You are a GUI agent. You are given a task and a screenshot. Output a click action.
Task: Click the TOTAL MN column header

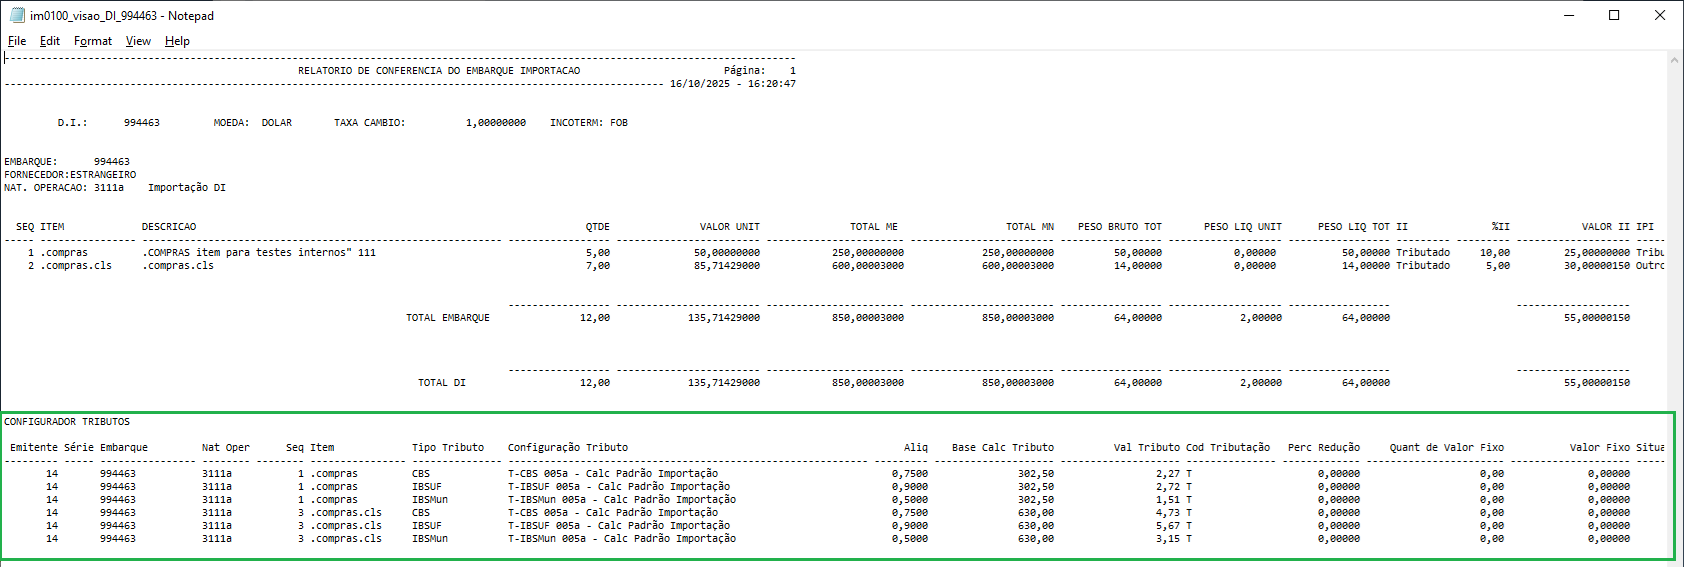click(1030, 227)
